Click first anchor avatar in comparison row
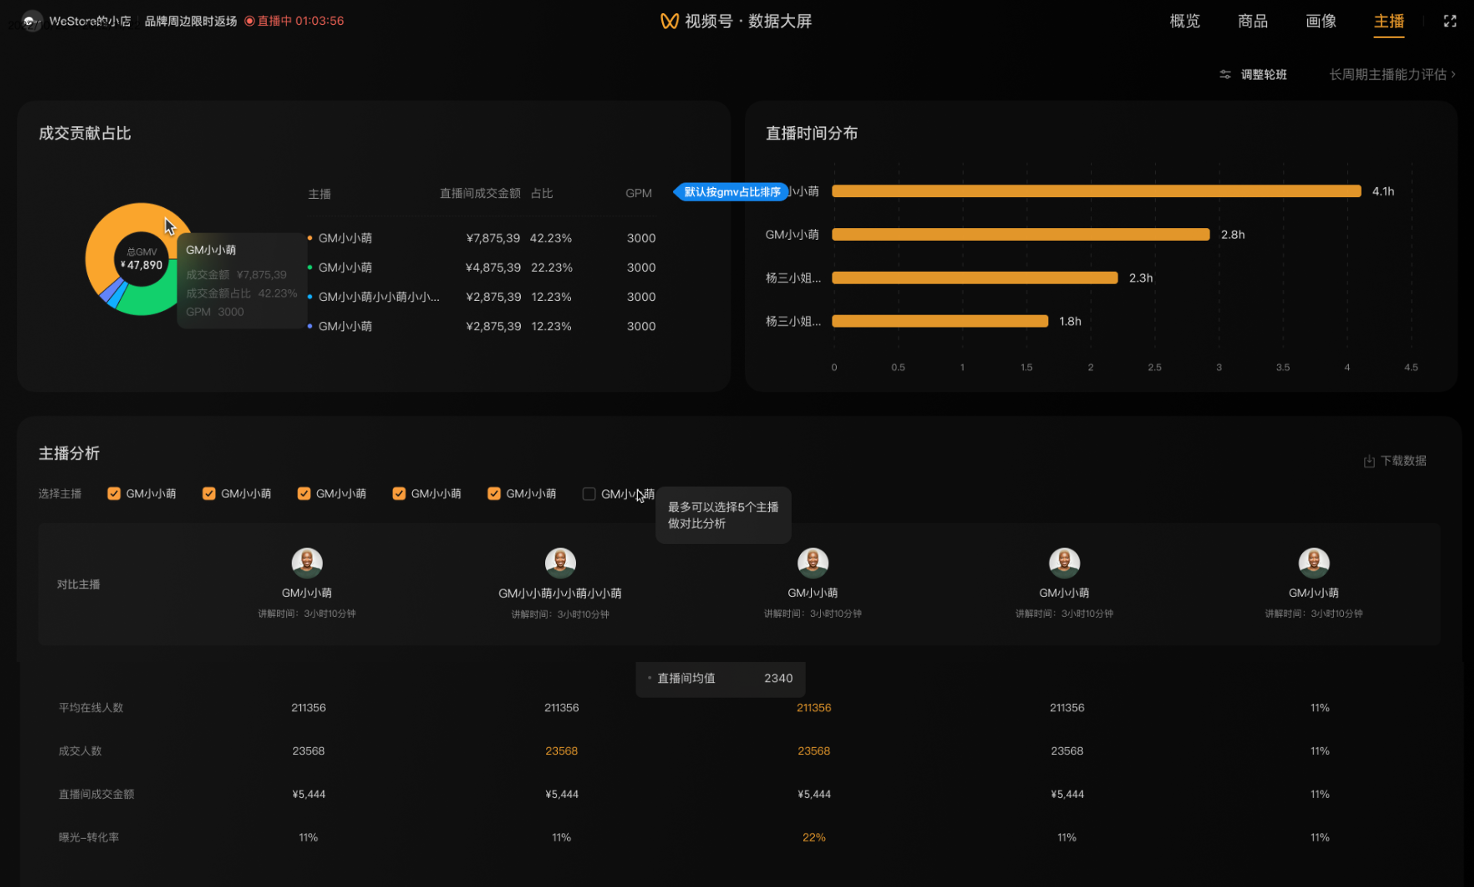1474x887 pixels. [x=307, y=562]
